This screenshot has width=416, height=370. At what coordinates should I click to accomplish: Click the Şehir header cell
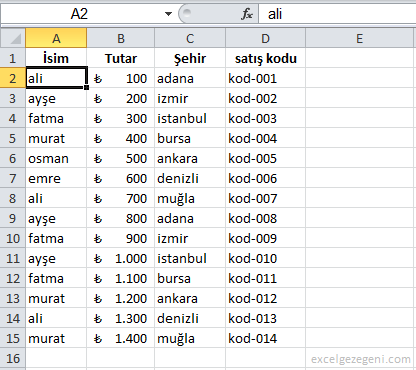pos(190,58)
